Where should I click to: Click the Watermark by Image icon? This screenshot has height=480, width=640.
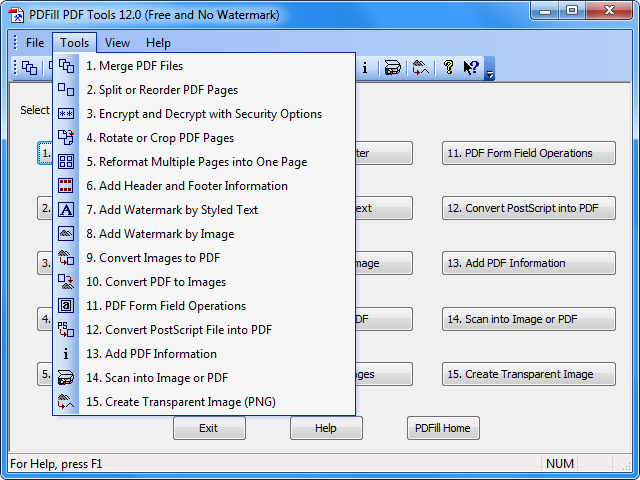click(66, 233)
